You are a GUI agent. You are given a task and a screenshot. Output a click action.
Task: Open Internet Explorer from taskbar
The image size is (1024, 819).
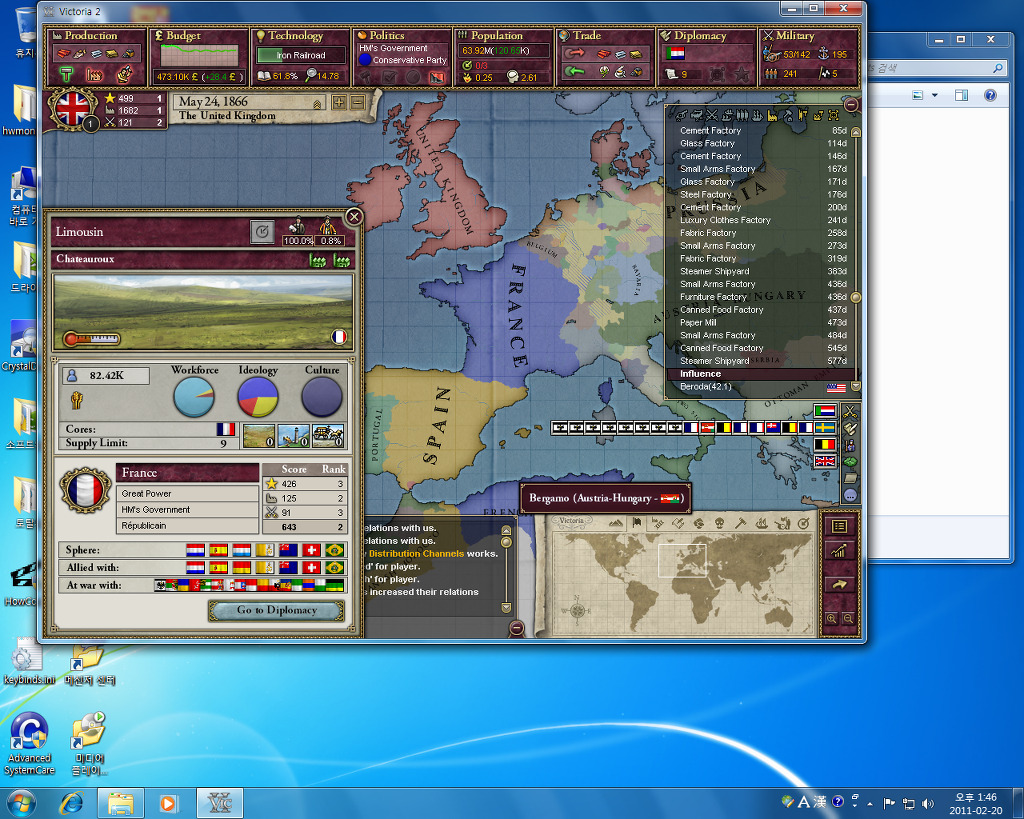(x=71, y=803)
